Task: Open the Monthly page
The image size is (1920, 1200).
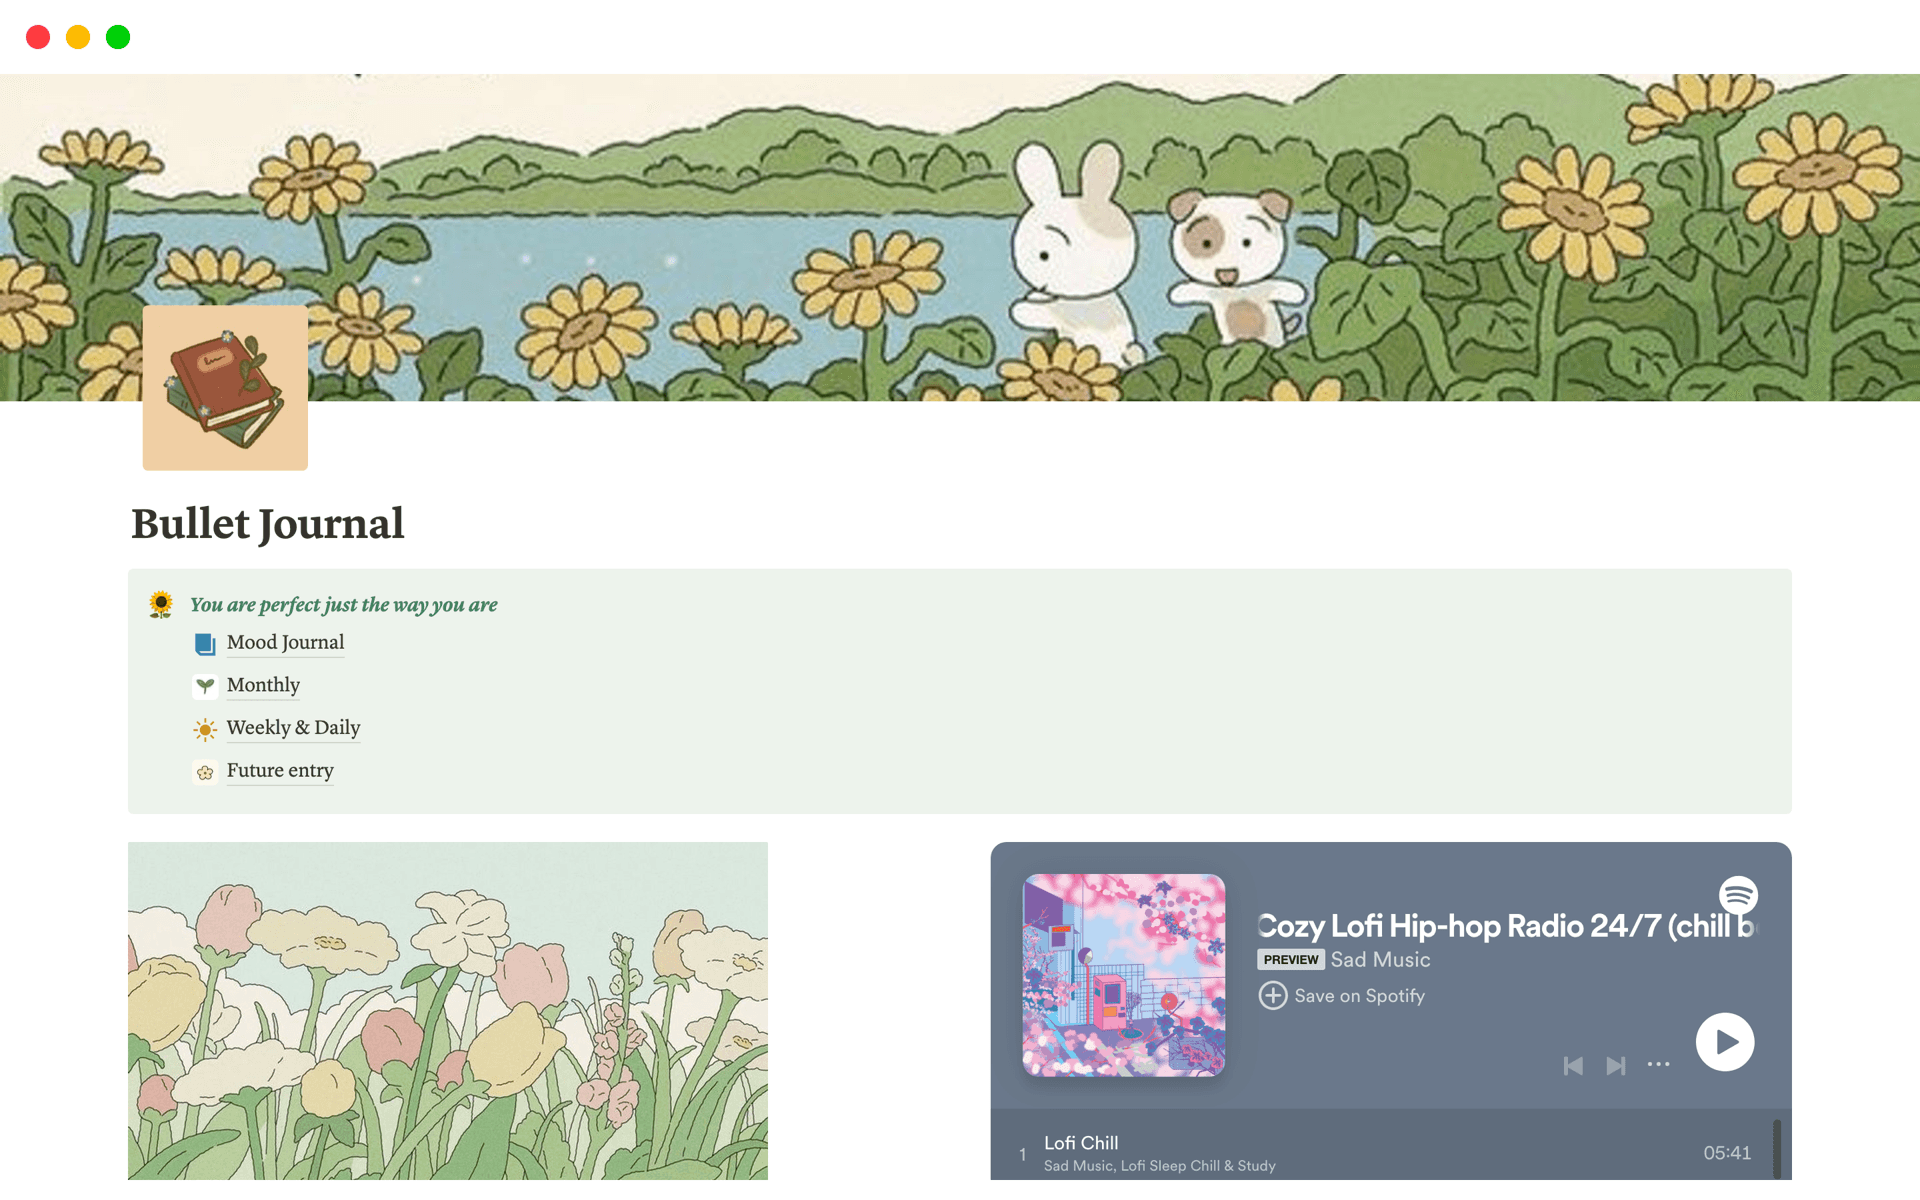Action: (263, 685)
